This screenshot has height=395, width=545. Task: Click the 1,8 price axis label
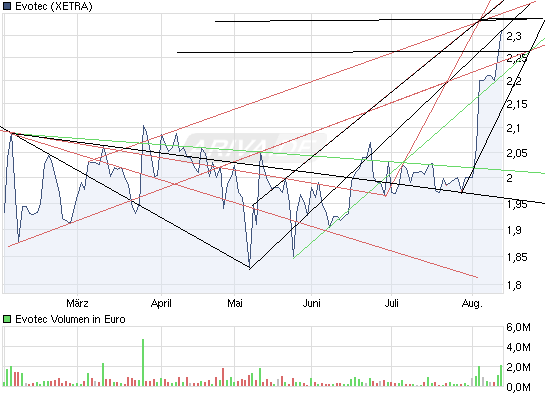pyautogui.click(x=514, y=285)
